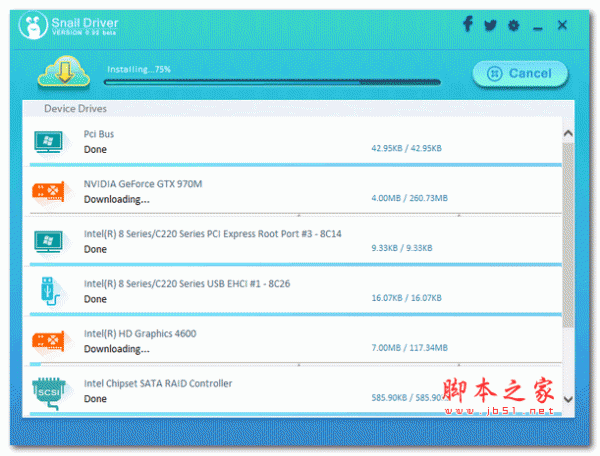Click the NVIDIA GeForce graphics card icon
The height and width of the screenshot is (456, 600).
tap(48, 191)
